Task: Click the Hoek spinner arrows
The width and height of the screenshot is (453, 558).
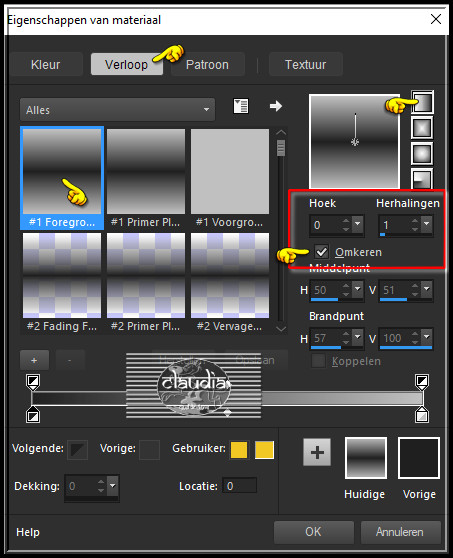Action: [346, 225]
